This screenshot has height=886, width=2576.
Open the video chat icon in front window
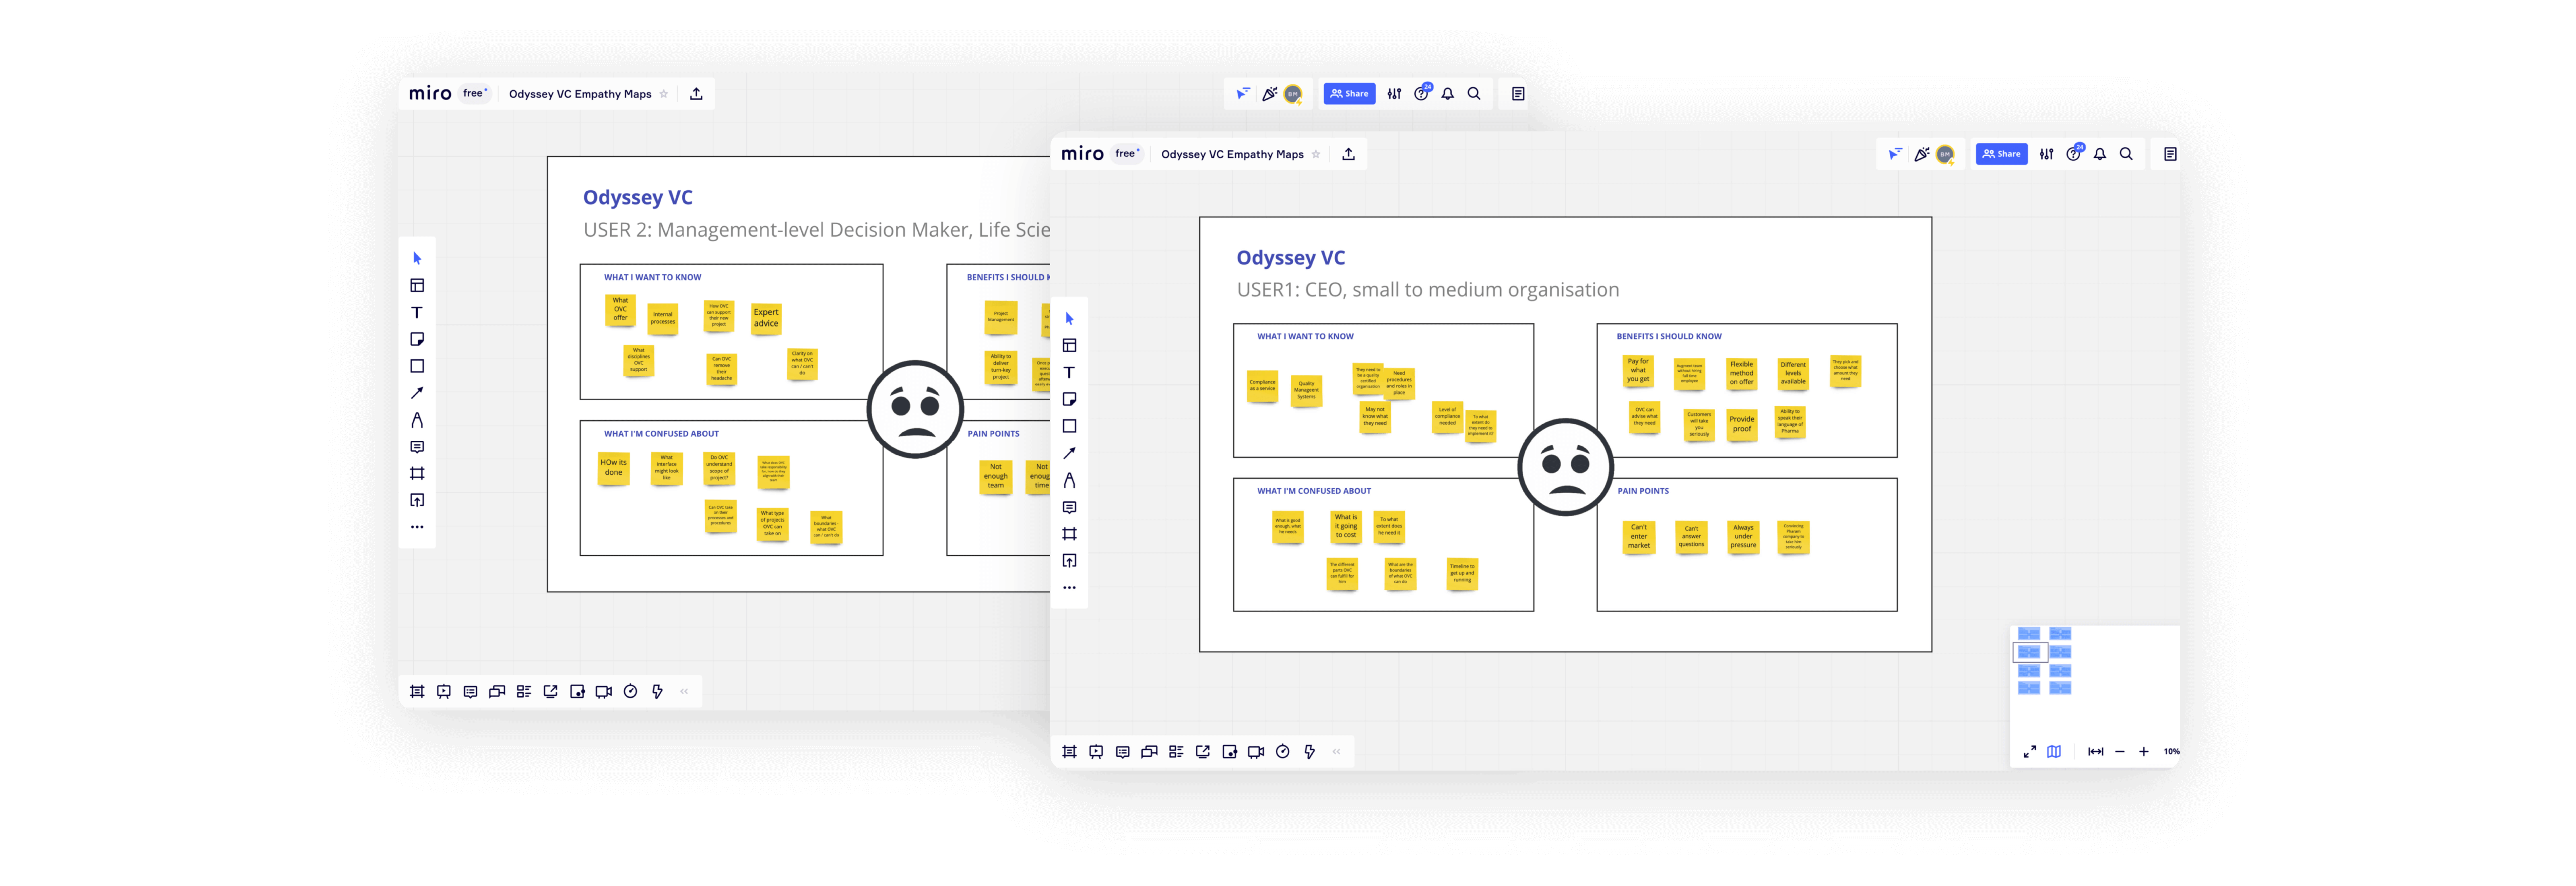point(1256,752)
